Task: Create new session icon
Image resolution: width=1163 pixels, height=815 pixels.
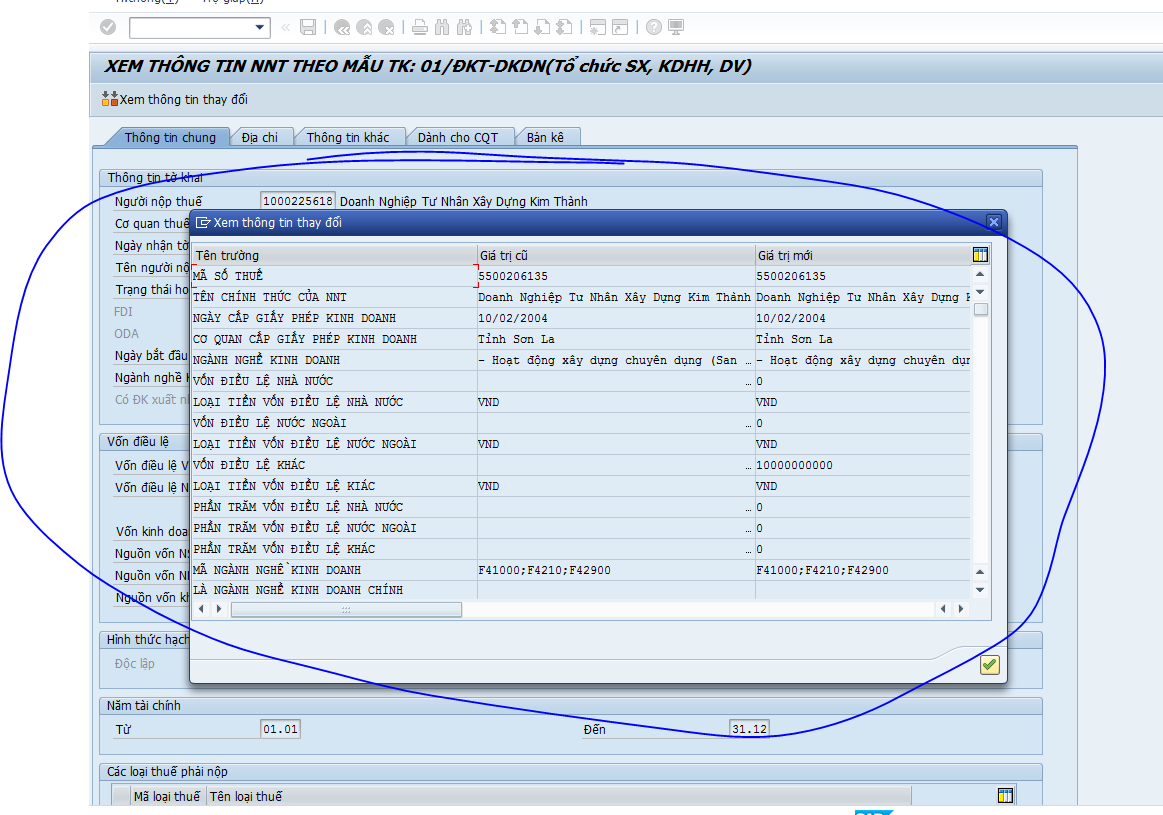Action: (x=598, y=27)
